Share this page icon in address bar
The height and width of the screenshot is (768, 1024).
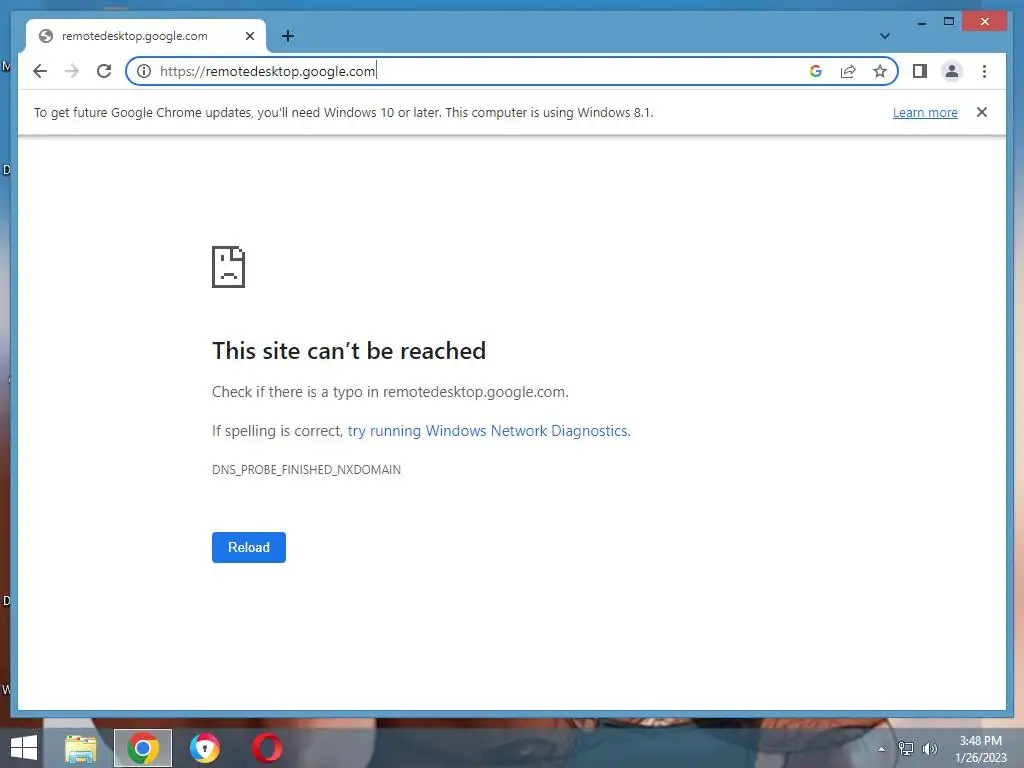pos(848,71)
